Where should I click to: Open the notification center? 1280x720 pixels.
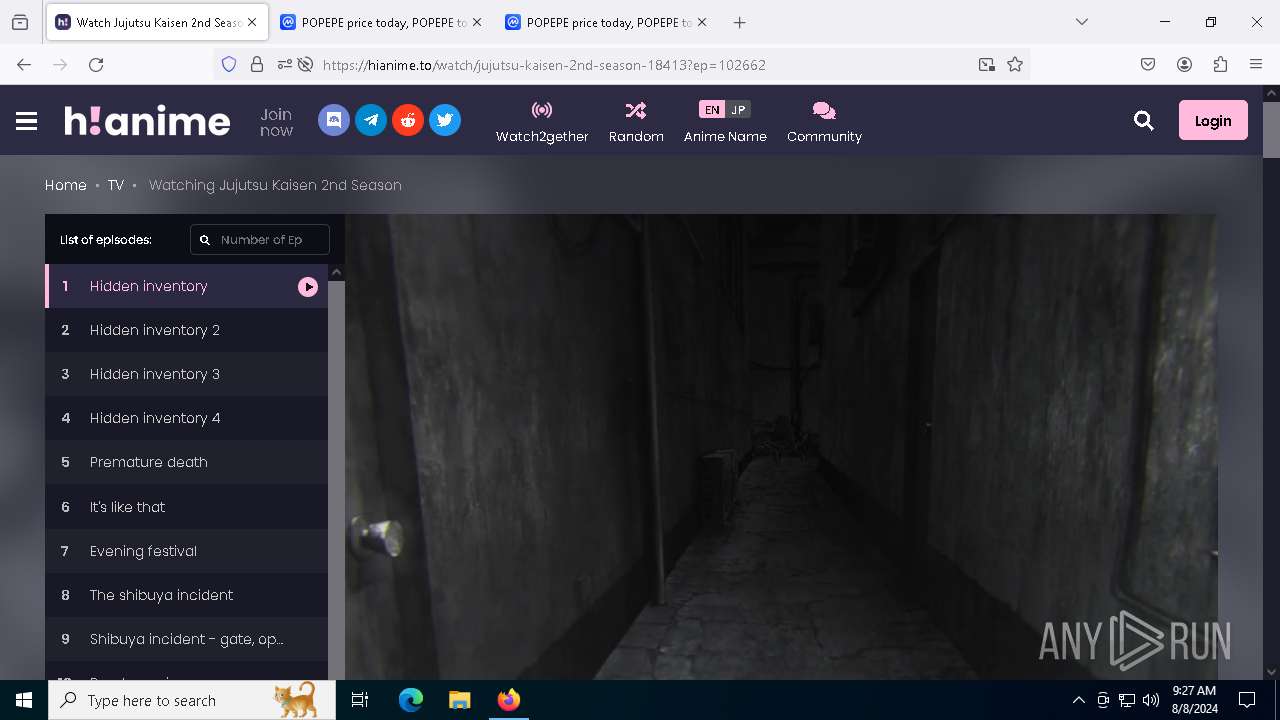[x=1247, y=700]
